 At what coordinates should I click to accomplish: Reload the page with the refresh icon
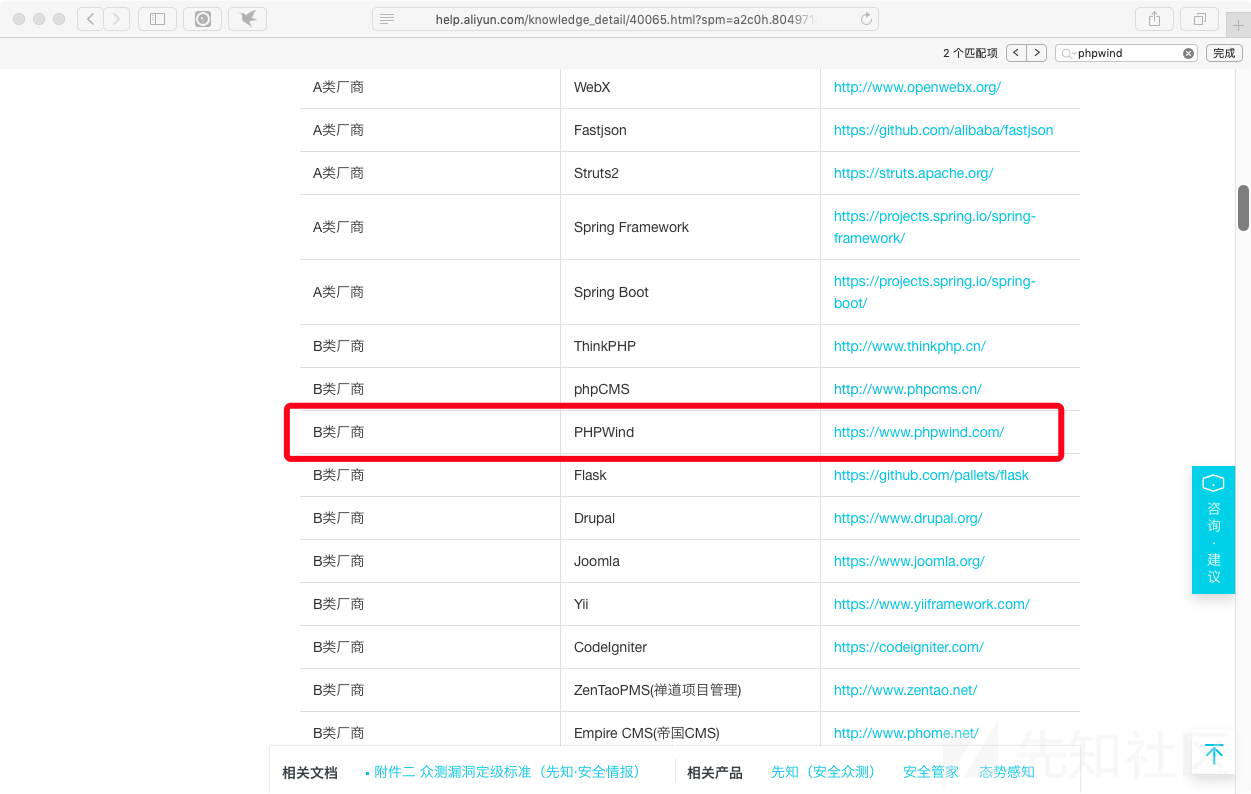[866, 19]
